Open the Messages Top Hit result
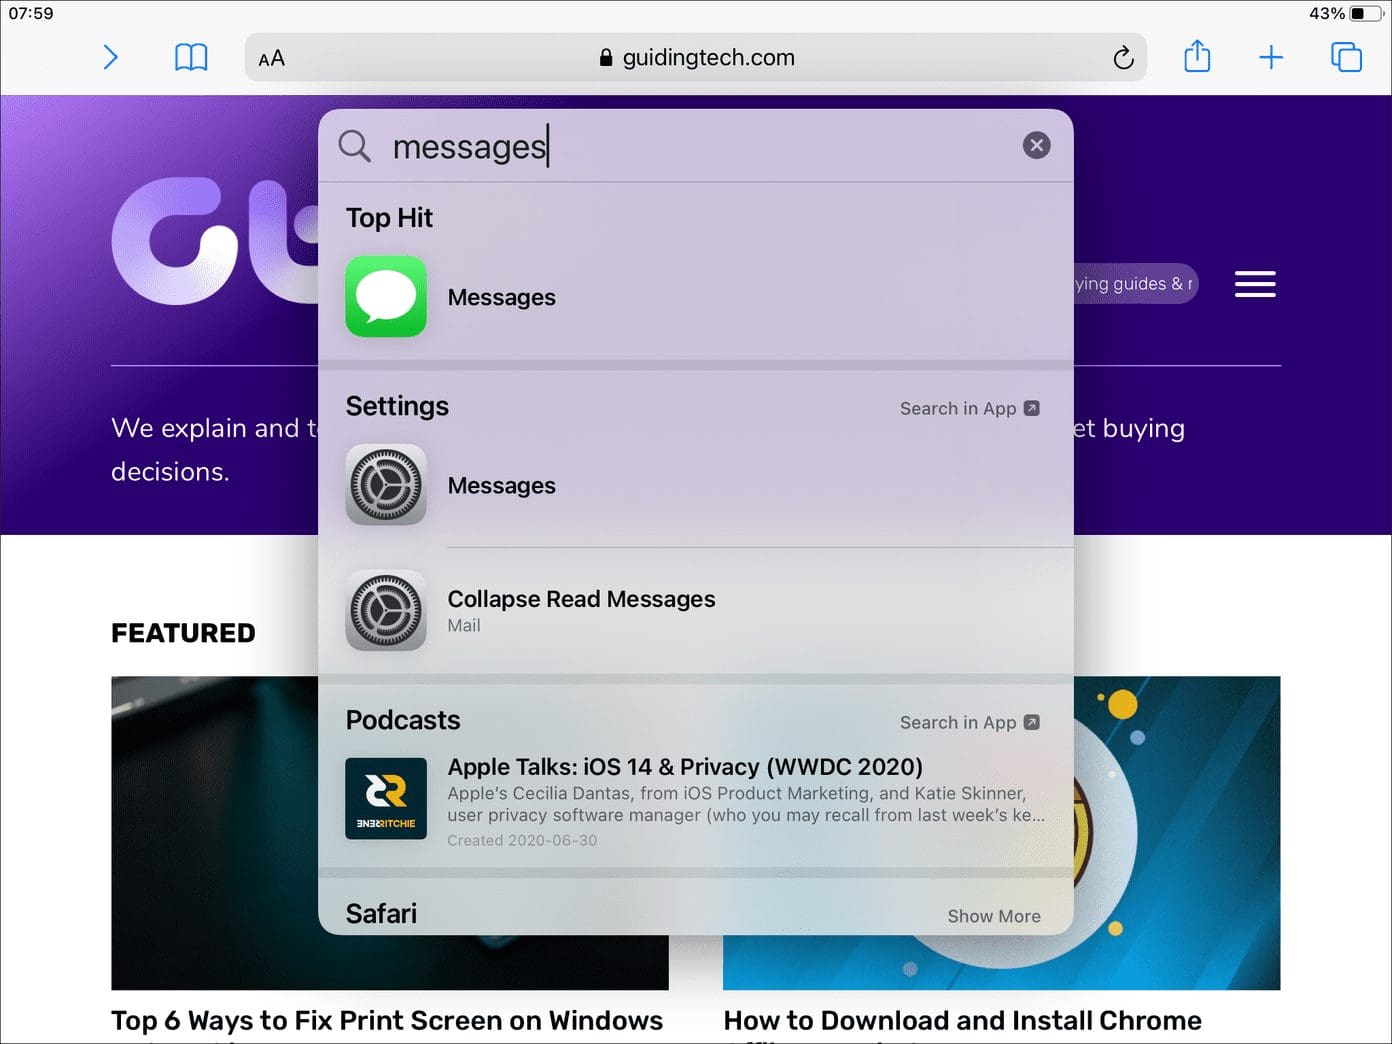Viewport: 1392px width, 1044px height. click(x=696, y=297)
